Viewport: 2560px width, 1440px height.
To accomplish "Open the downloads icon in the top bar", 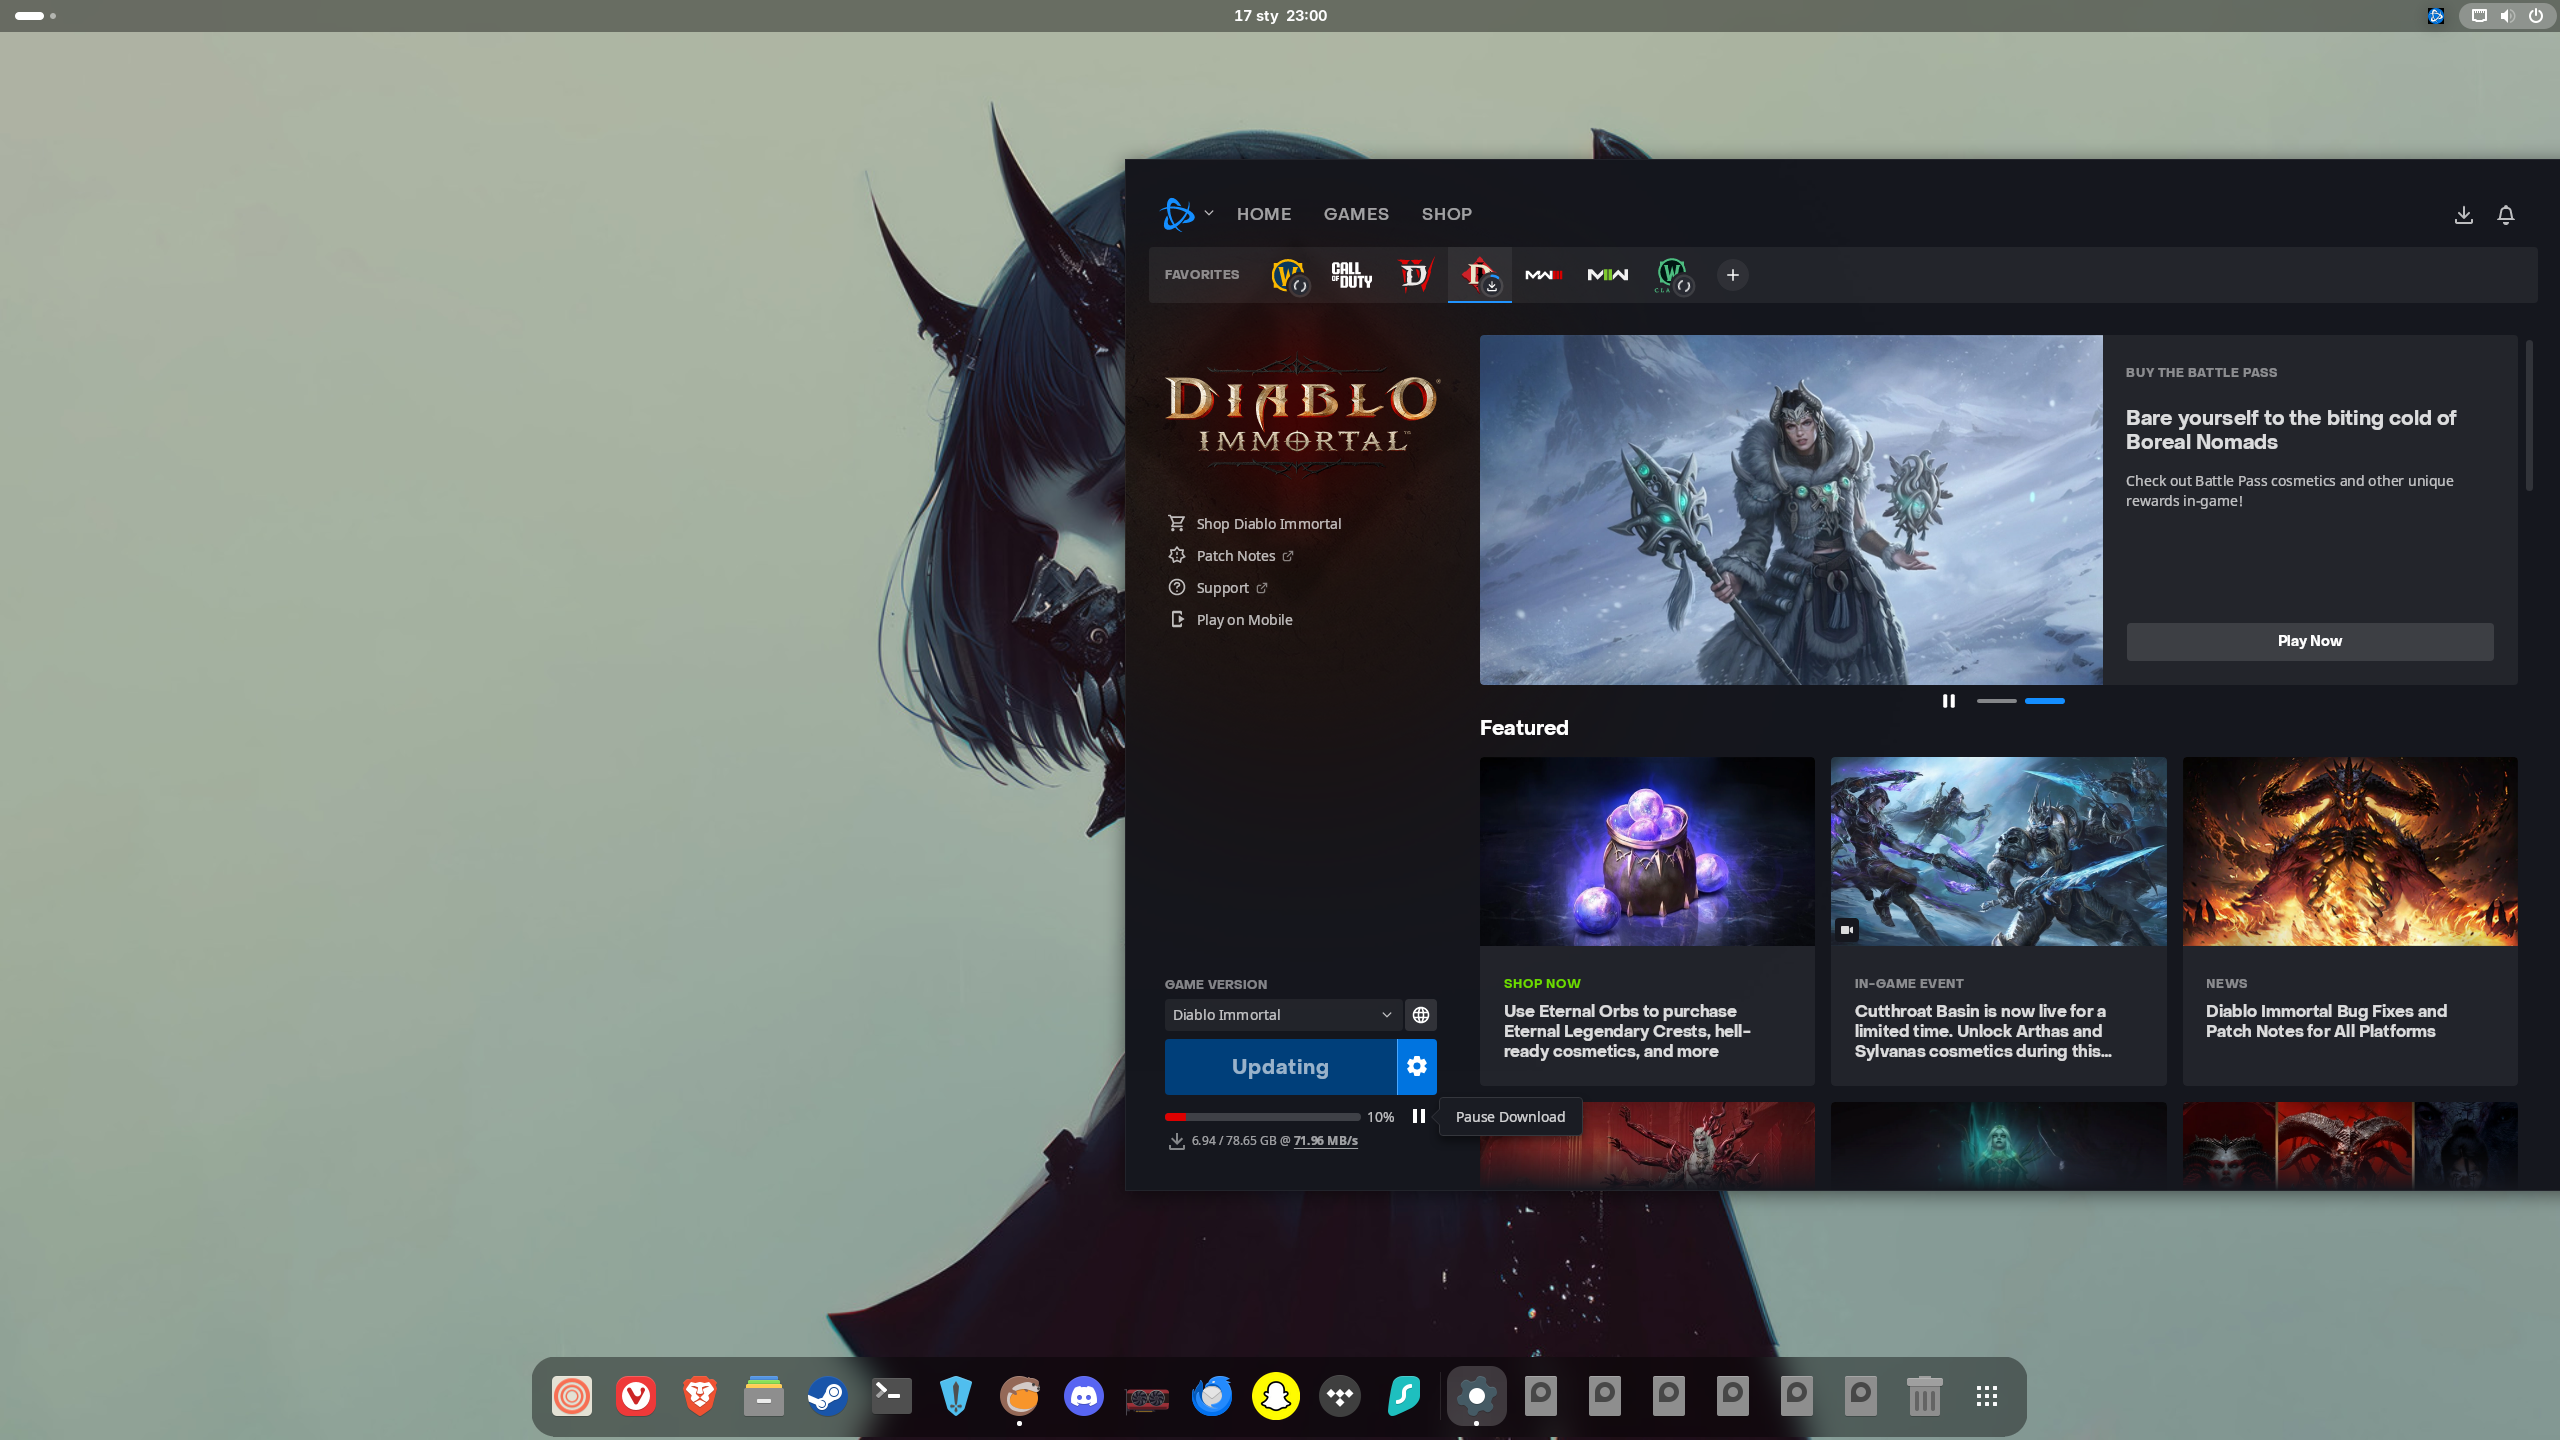I will tap(2464, 215).
